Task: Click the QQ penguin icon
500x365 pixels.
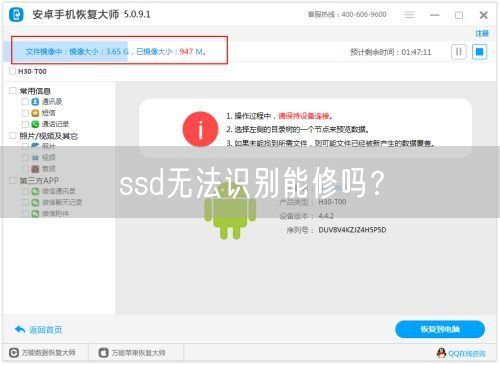Action: point(441,353)
